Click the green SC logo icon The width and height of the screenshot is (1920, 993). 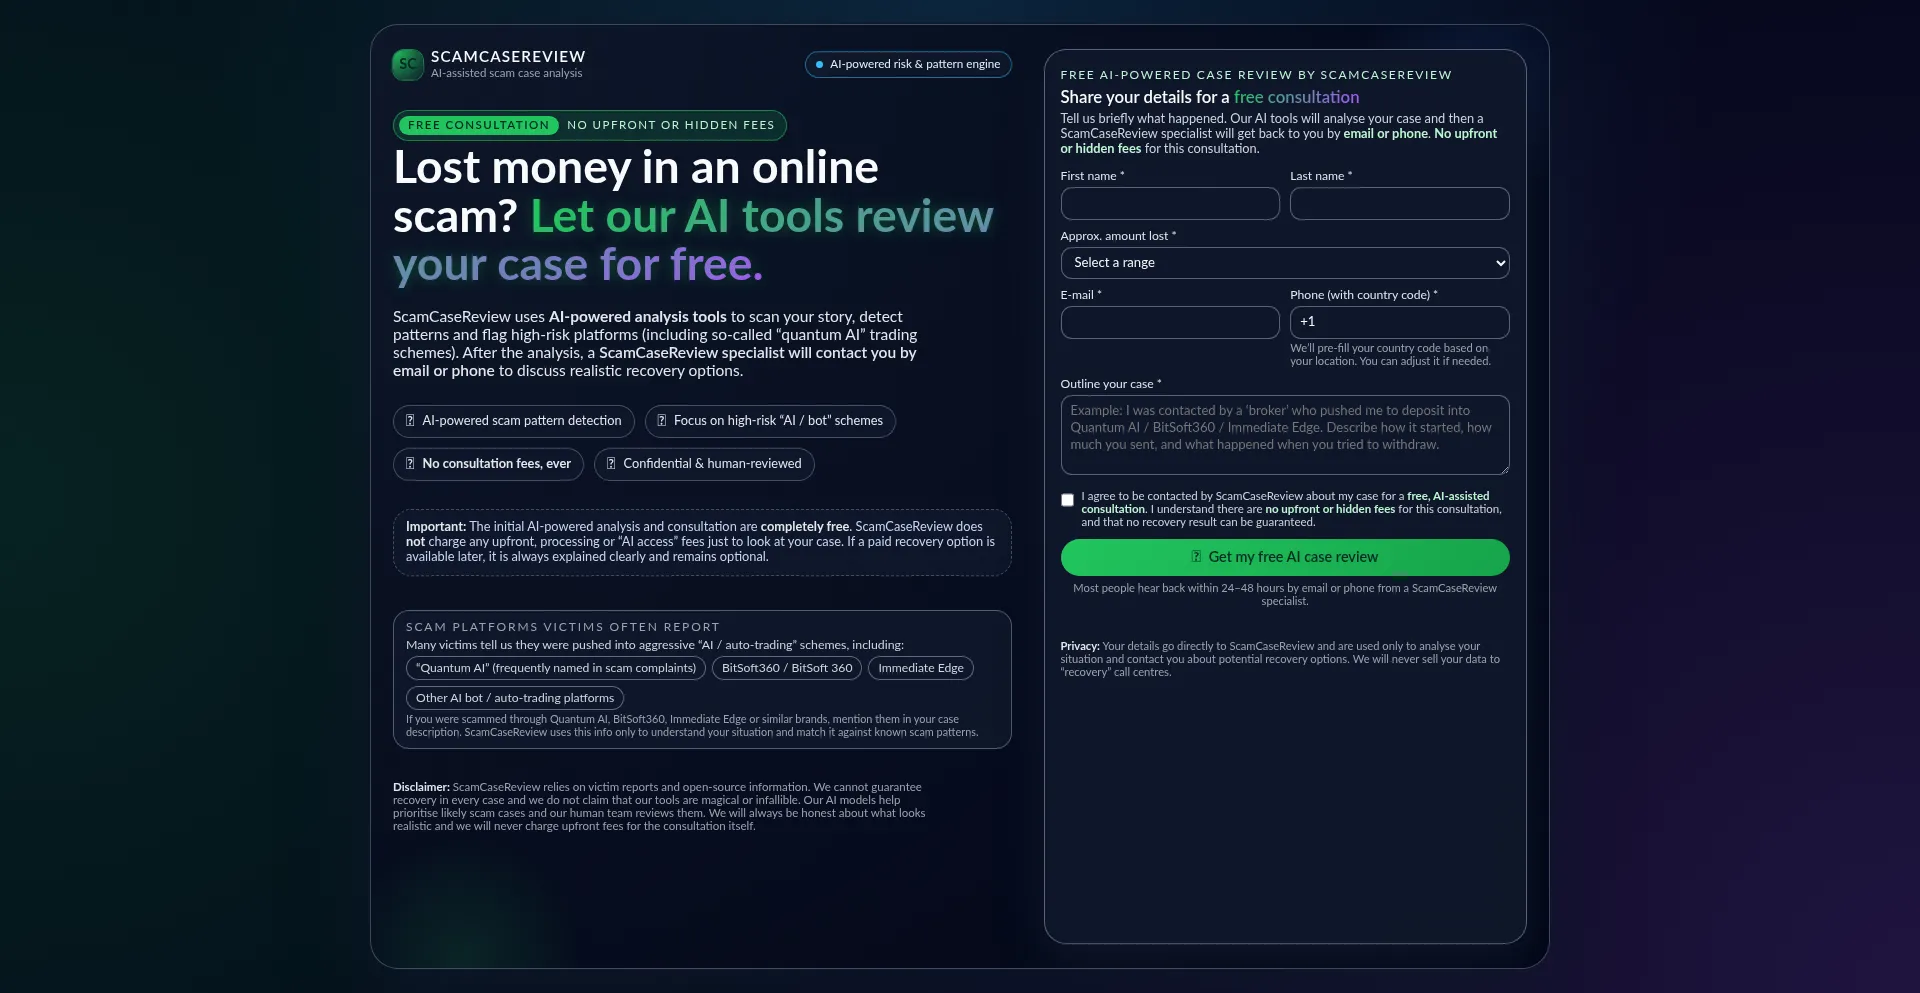[408, 65]
